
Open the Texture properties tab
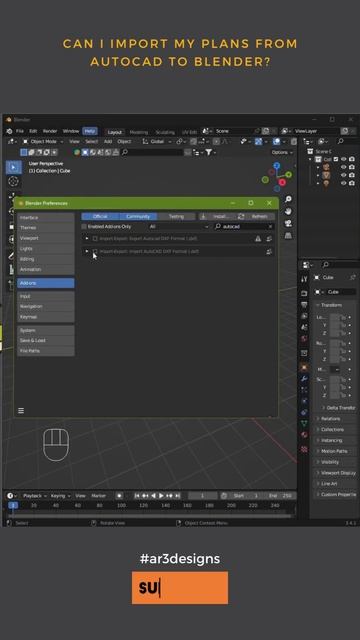pos(304,449)
